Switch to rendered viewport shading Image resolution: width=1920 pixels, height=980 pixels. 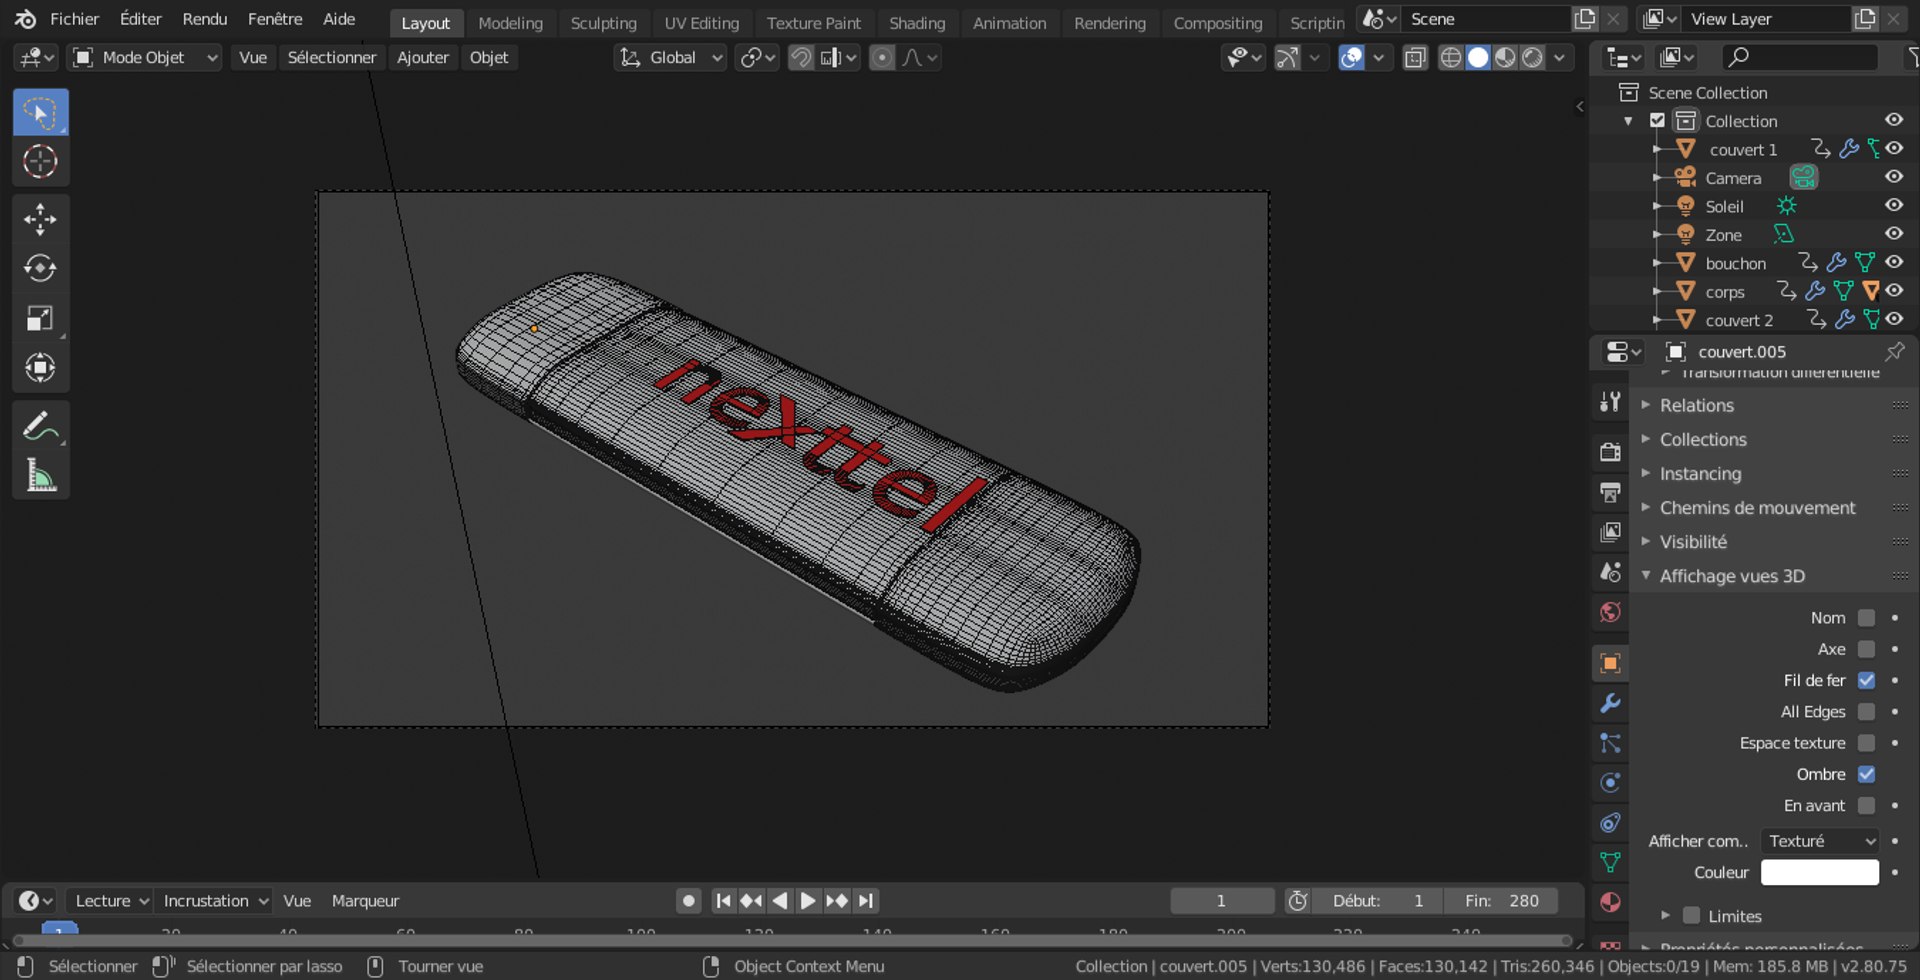click(1532, 58)
